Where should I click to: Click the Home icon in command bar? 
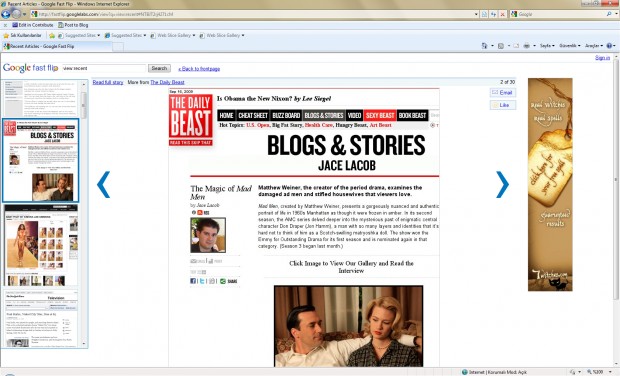tap(484, 46)
